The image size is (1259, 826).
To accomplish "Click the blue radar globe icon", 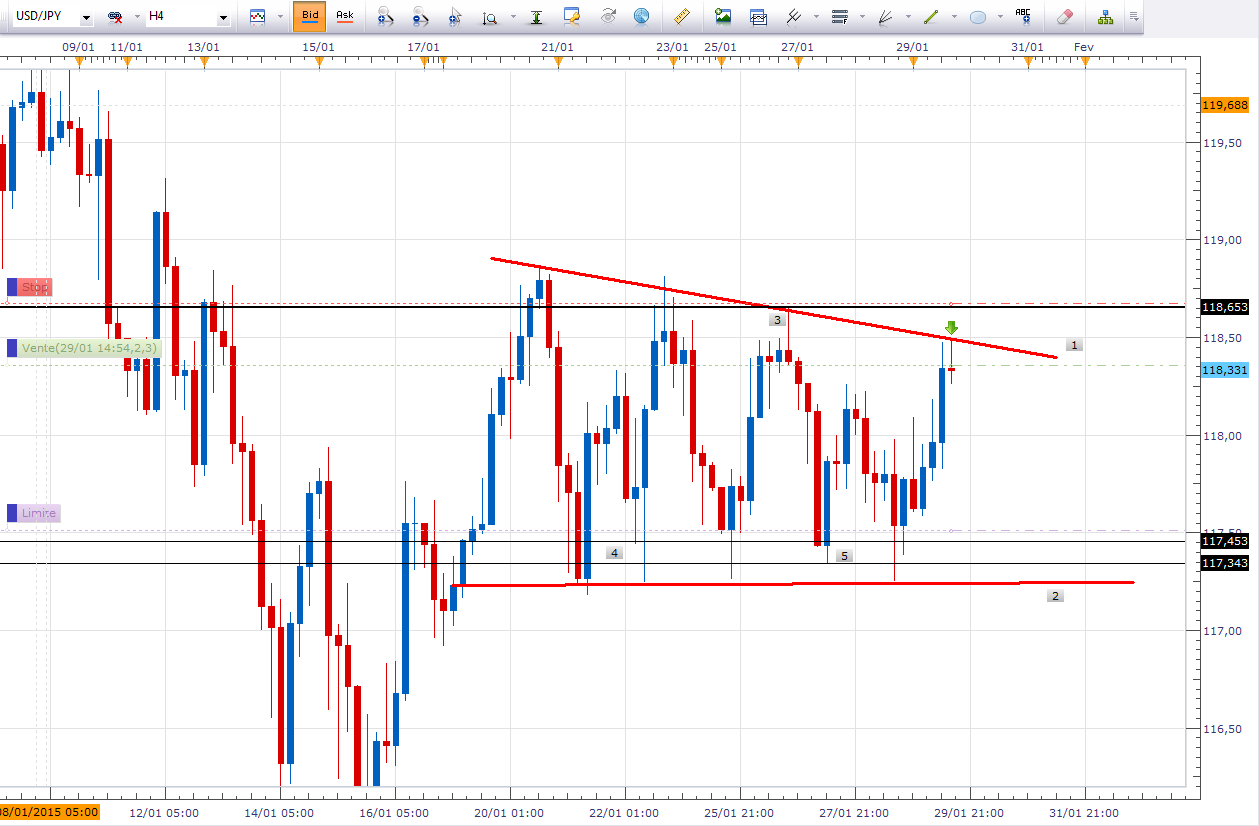I will pyautogui.click(x=641, y=16).
